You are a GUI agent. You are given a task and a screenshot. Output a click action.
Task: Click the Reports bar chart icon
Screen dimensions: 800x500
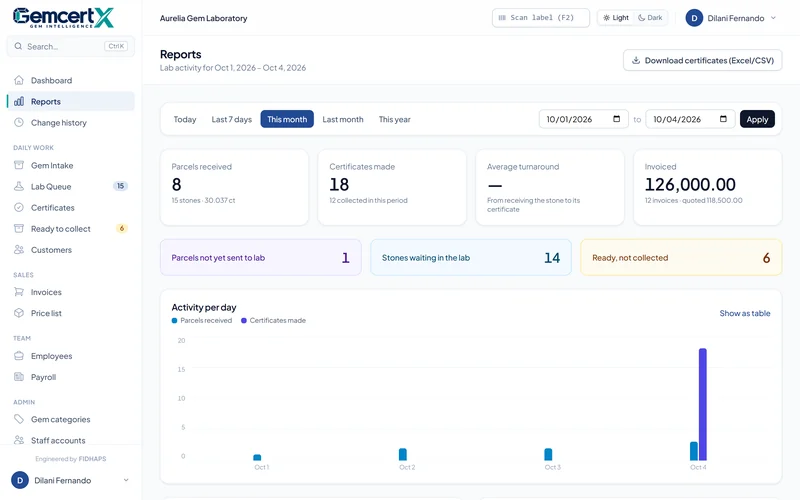click(x=19, y=102)
